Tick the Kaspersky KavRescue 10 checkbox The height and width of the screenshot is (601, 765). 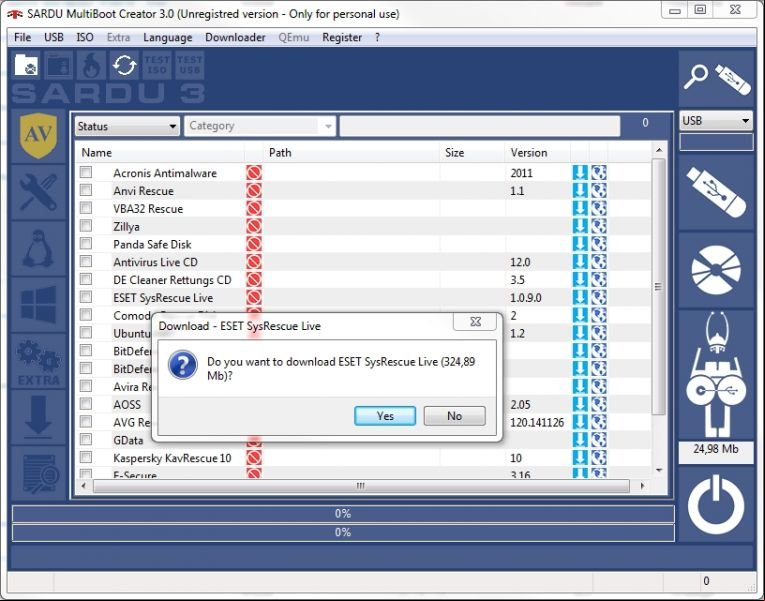pos(86,457)
